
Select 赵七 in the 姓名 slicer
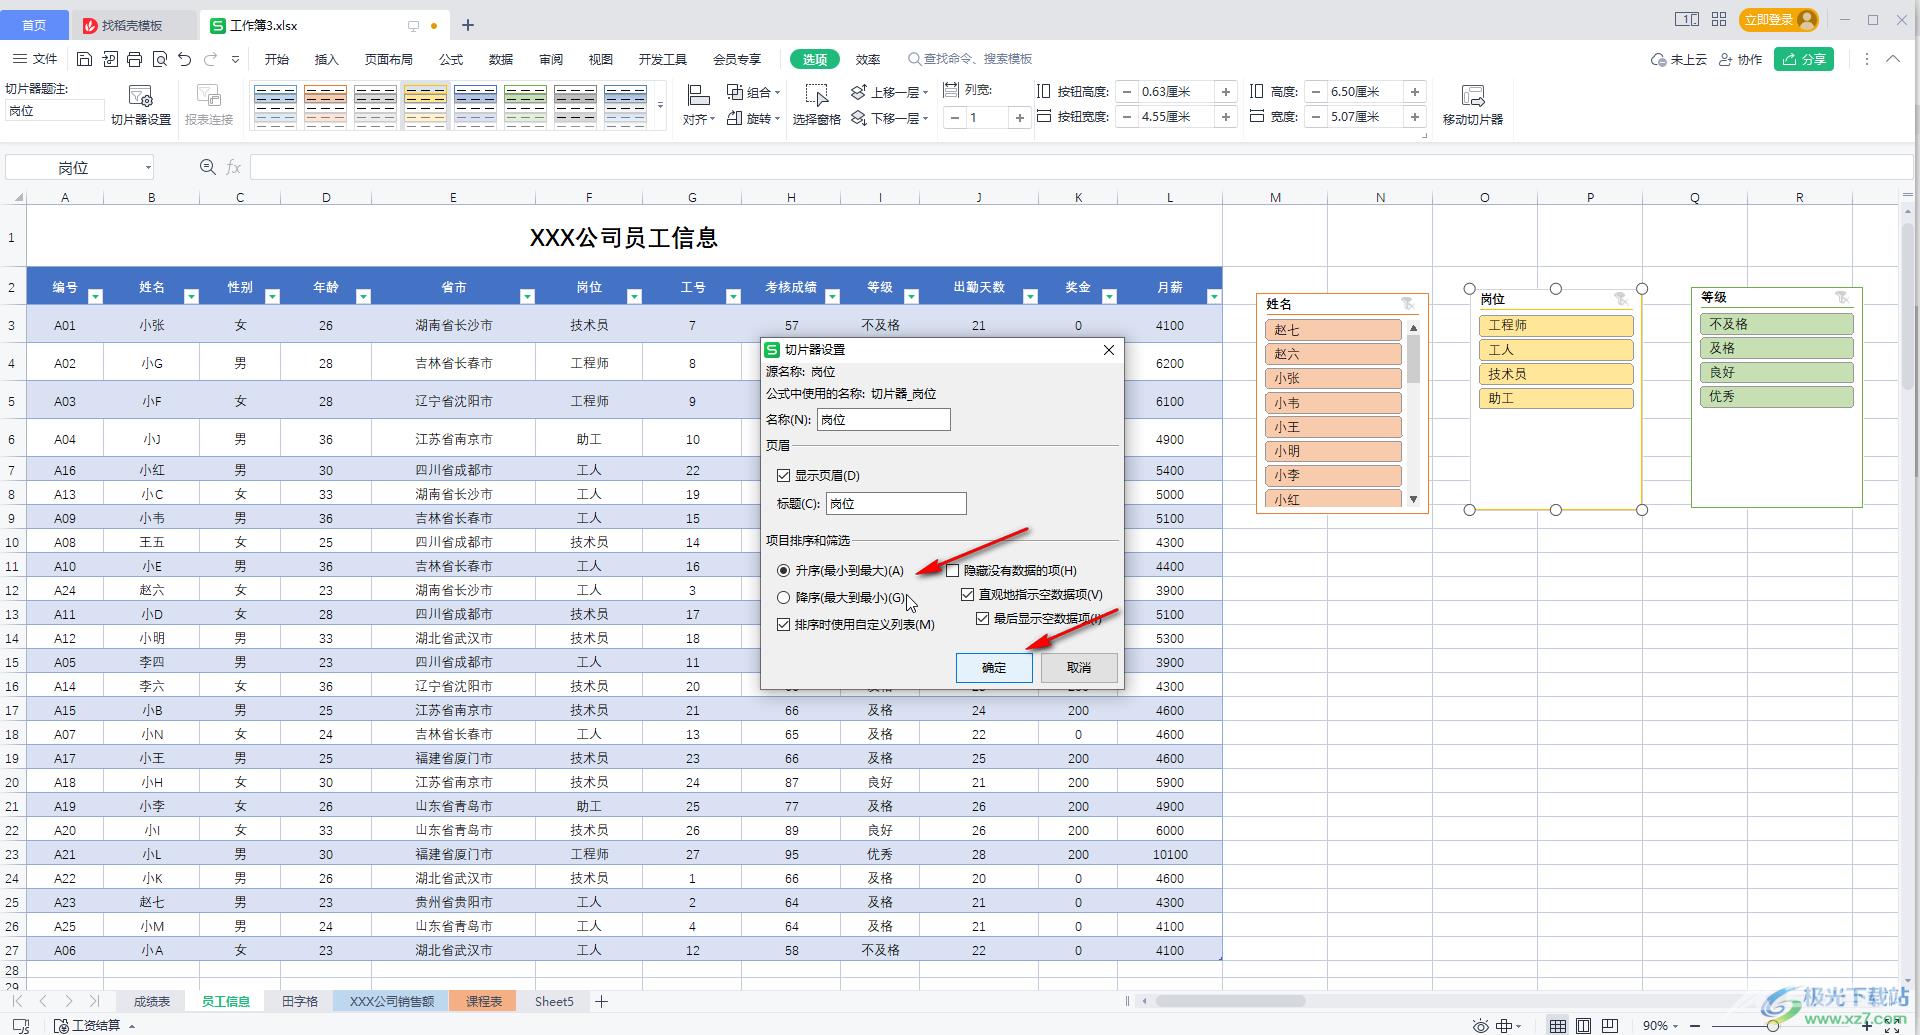pyautogui.click(x=1333, y=330)
